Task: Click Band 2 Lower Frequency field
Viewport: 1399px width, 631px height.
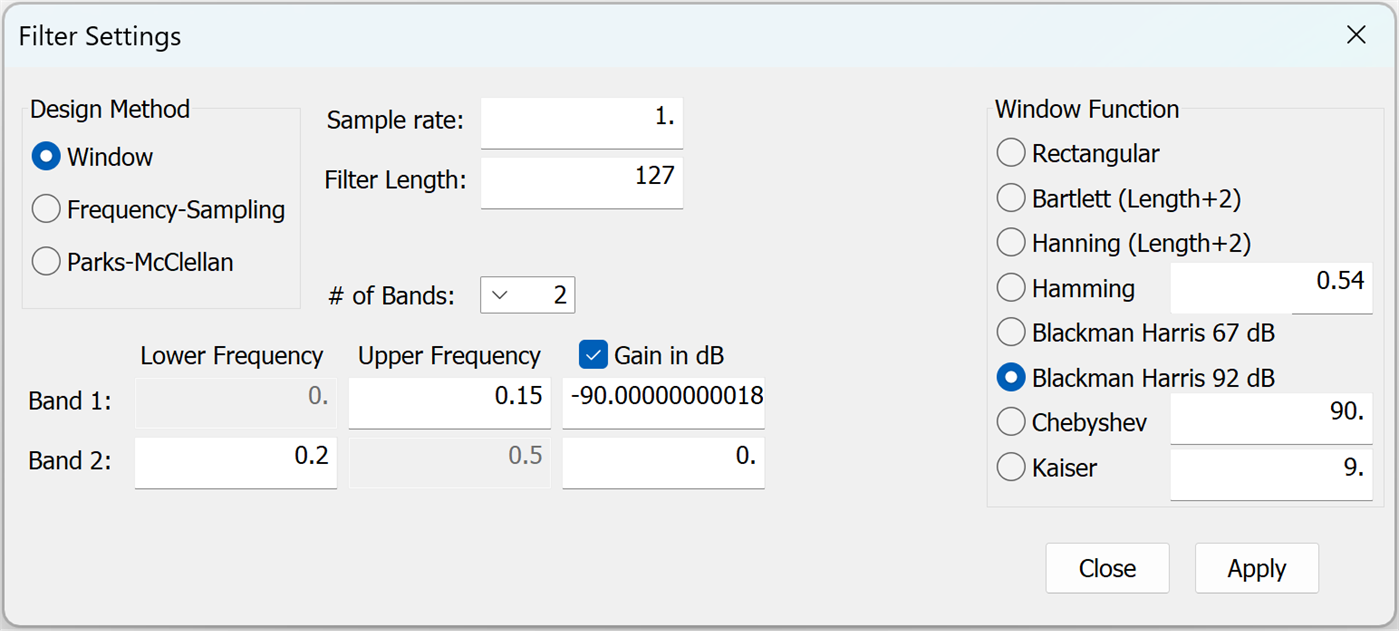Action: (x=236, y=462)
